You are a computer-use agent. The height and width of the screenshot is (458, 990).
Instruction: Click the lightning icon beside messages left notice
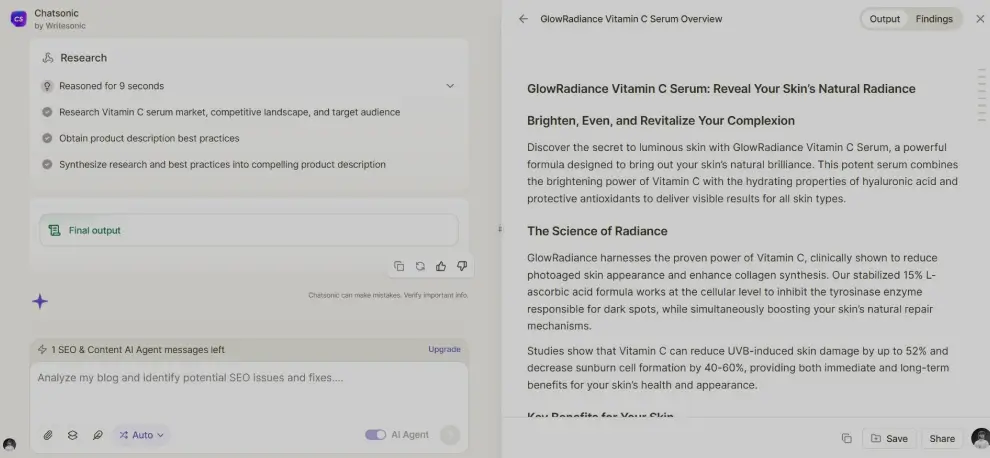pyautogui.click(x=42, y=349)
